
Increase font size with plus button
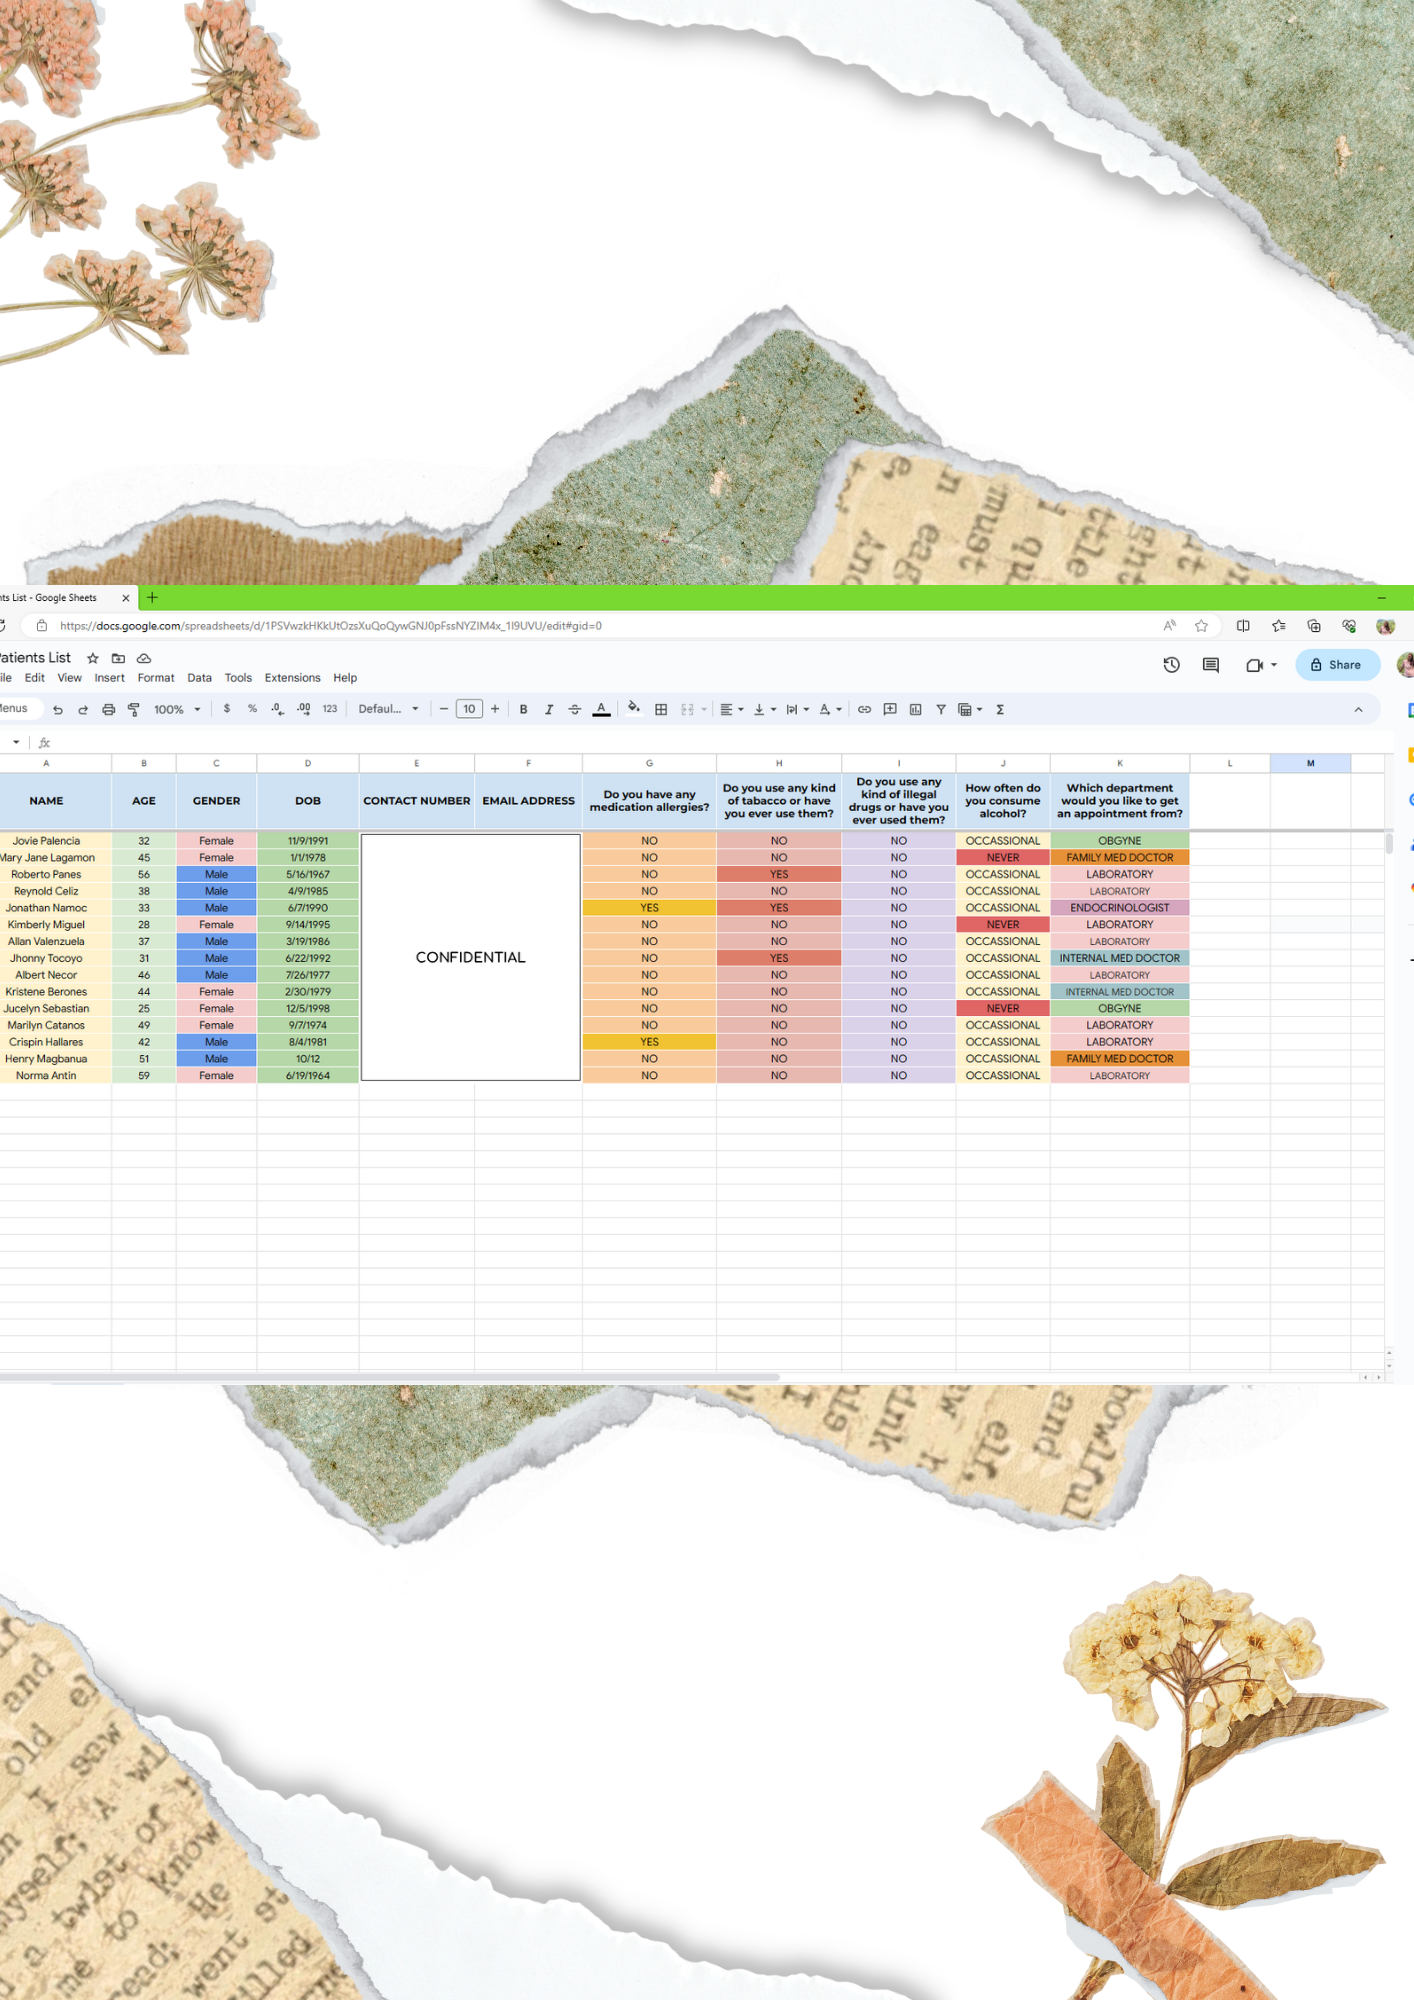495,709
